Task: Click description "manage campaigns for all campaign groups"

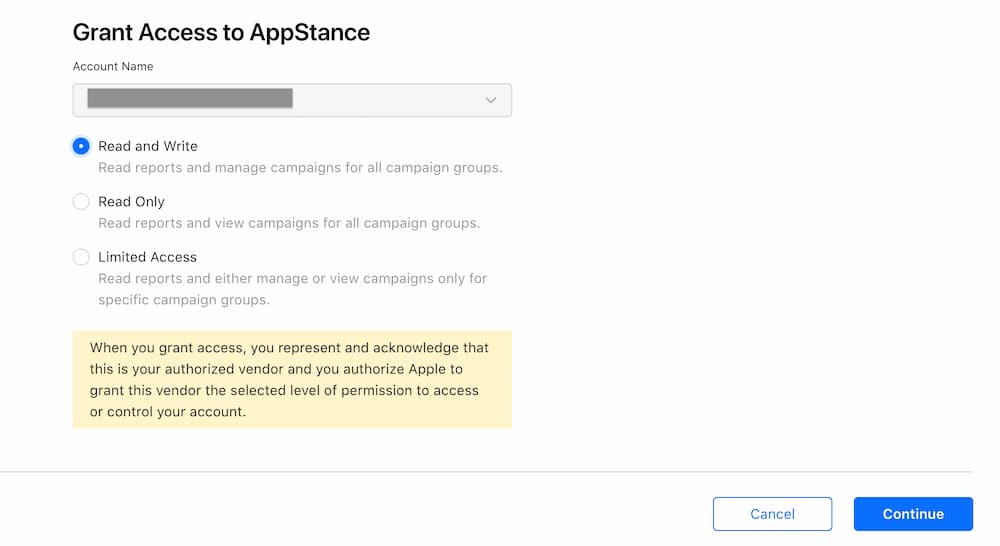Action: point(300,168)
